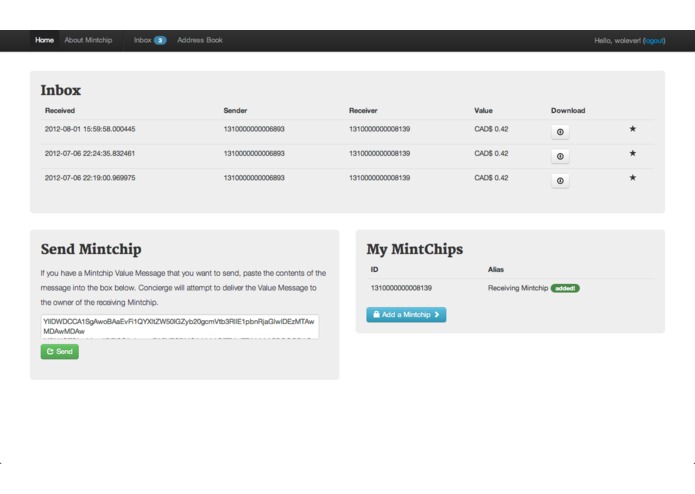Star the 2012-07-06 22:24:35 inbox row

pyautogui.click(x=633, y=153)
